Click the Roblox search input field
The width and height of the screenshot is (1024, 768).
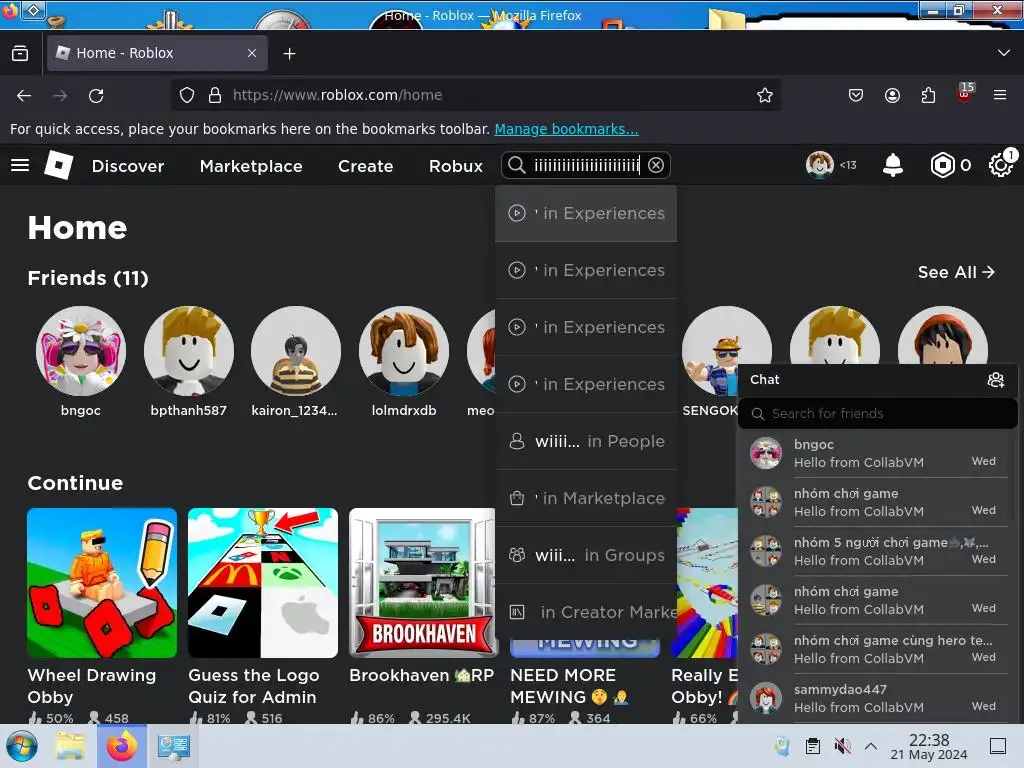pos(586,165)
